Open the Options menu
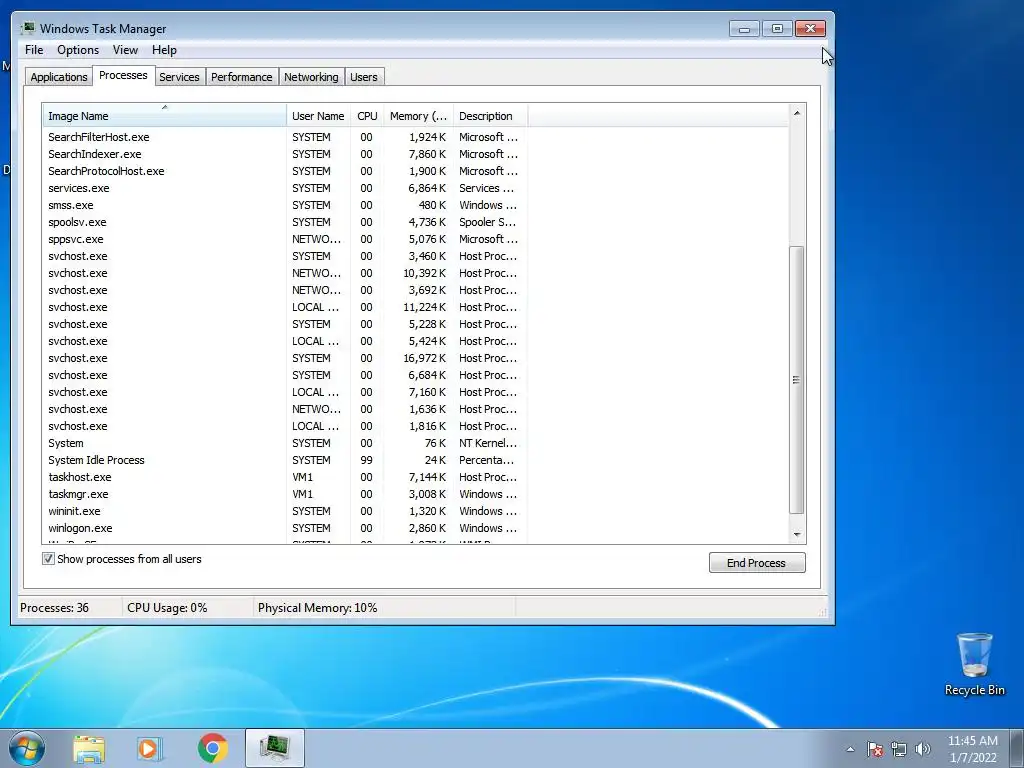This screenshot has height=768, width=1024. point(78,50)
